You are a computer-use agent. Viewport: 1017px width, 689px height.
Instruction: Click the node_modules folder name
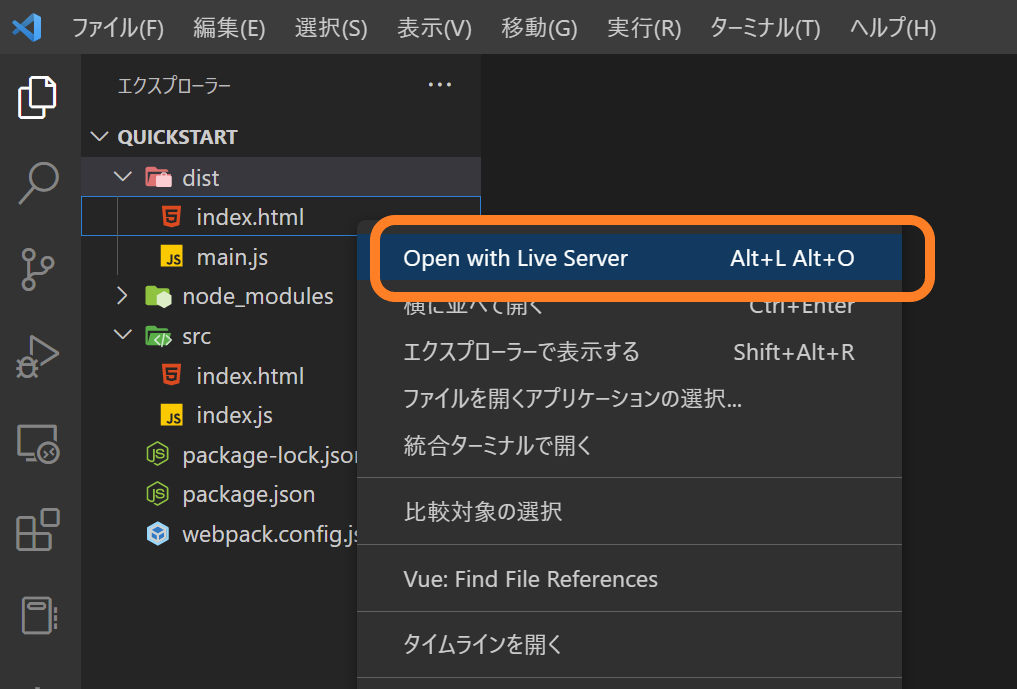[257, 296]
